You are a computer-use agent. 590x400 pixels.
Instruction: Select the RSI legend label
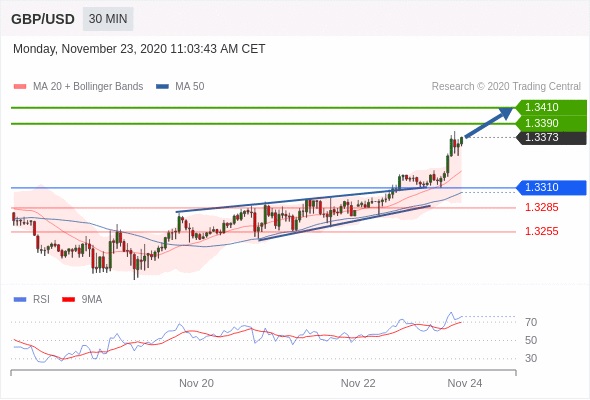pos(41,300)
